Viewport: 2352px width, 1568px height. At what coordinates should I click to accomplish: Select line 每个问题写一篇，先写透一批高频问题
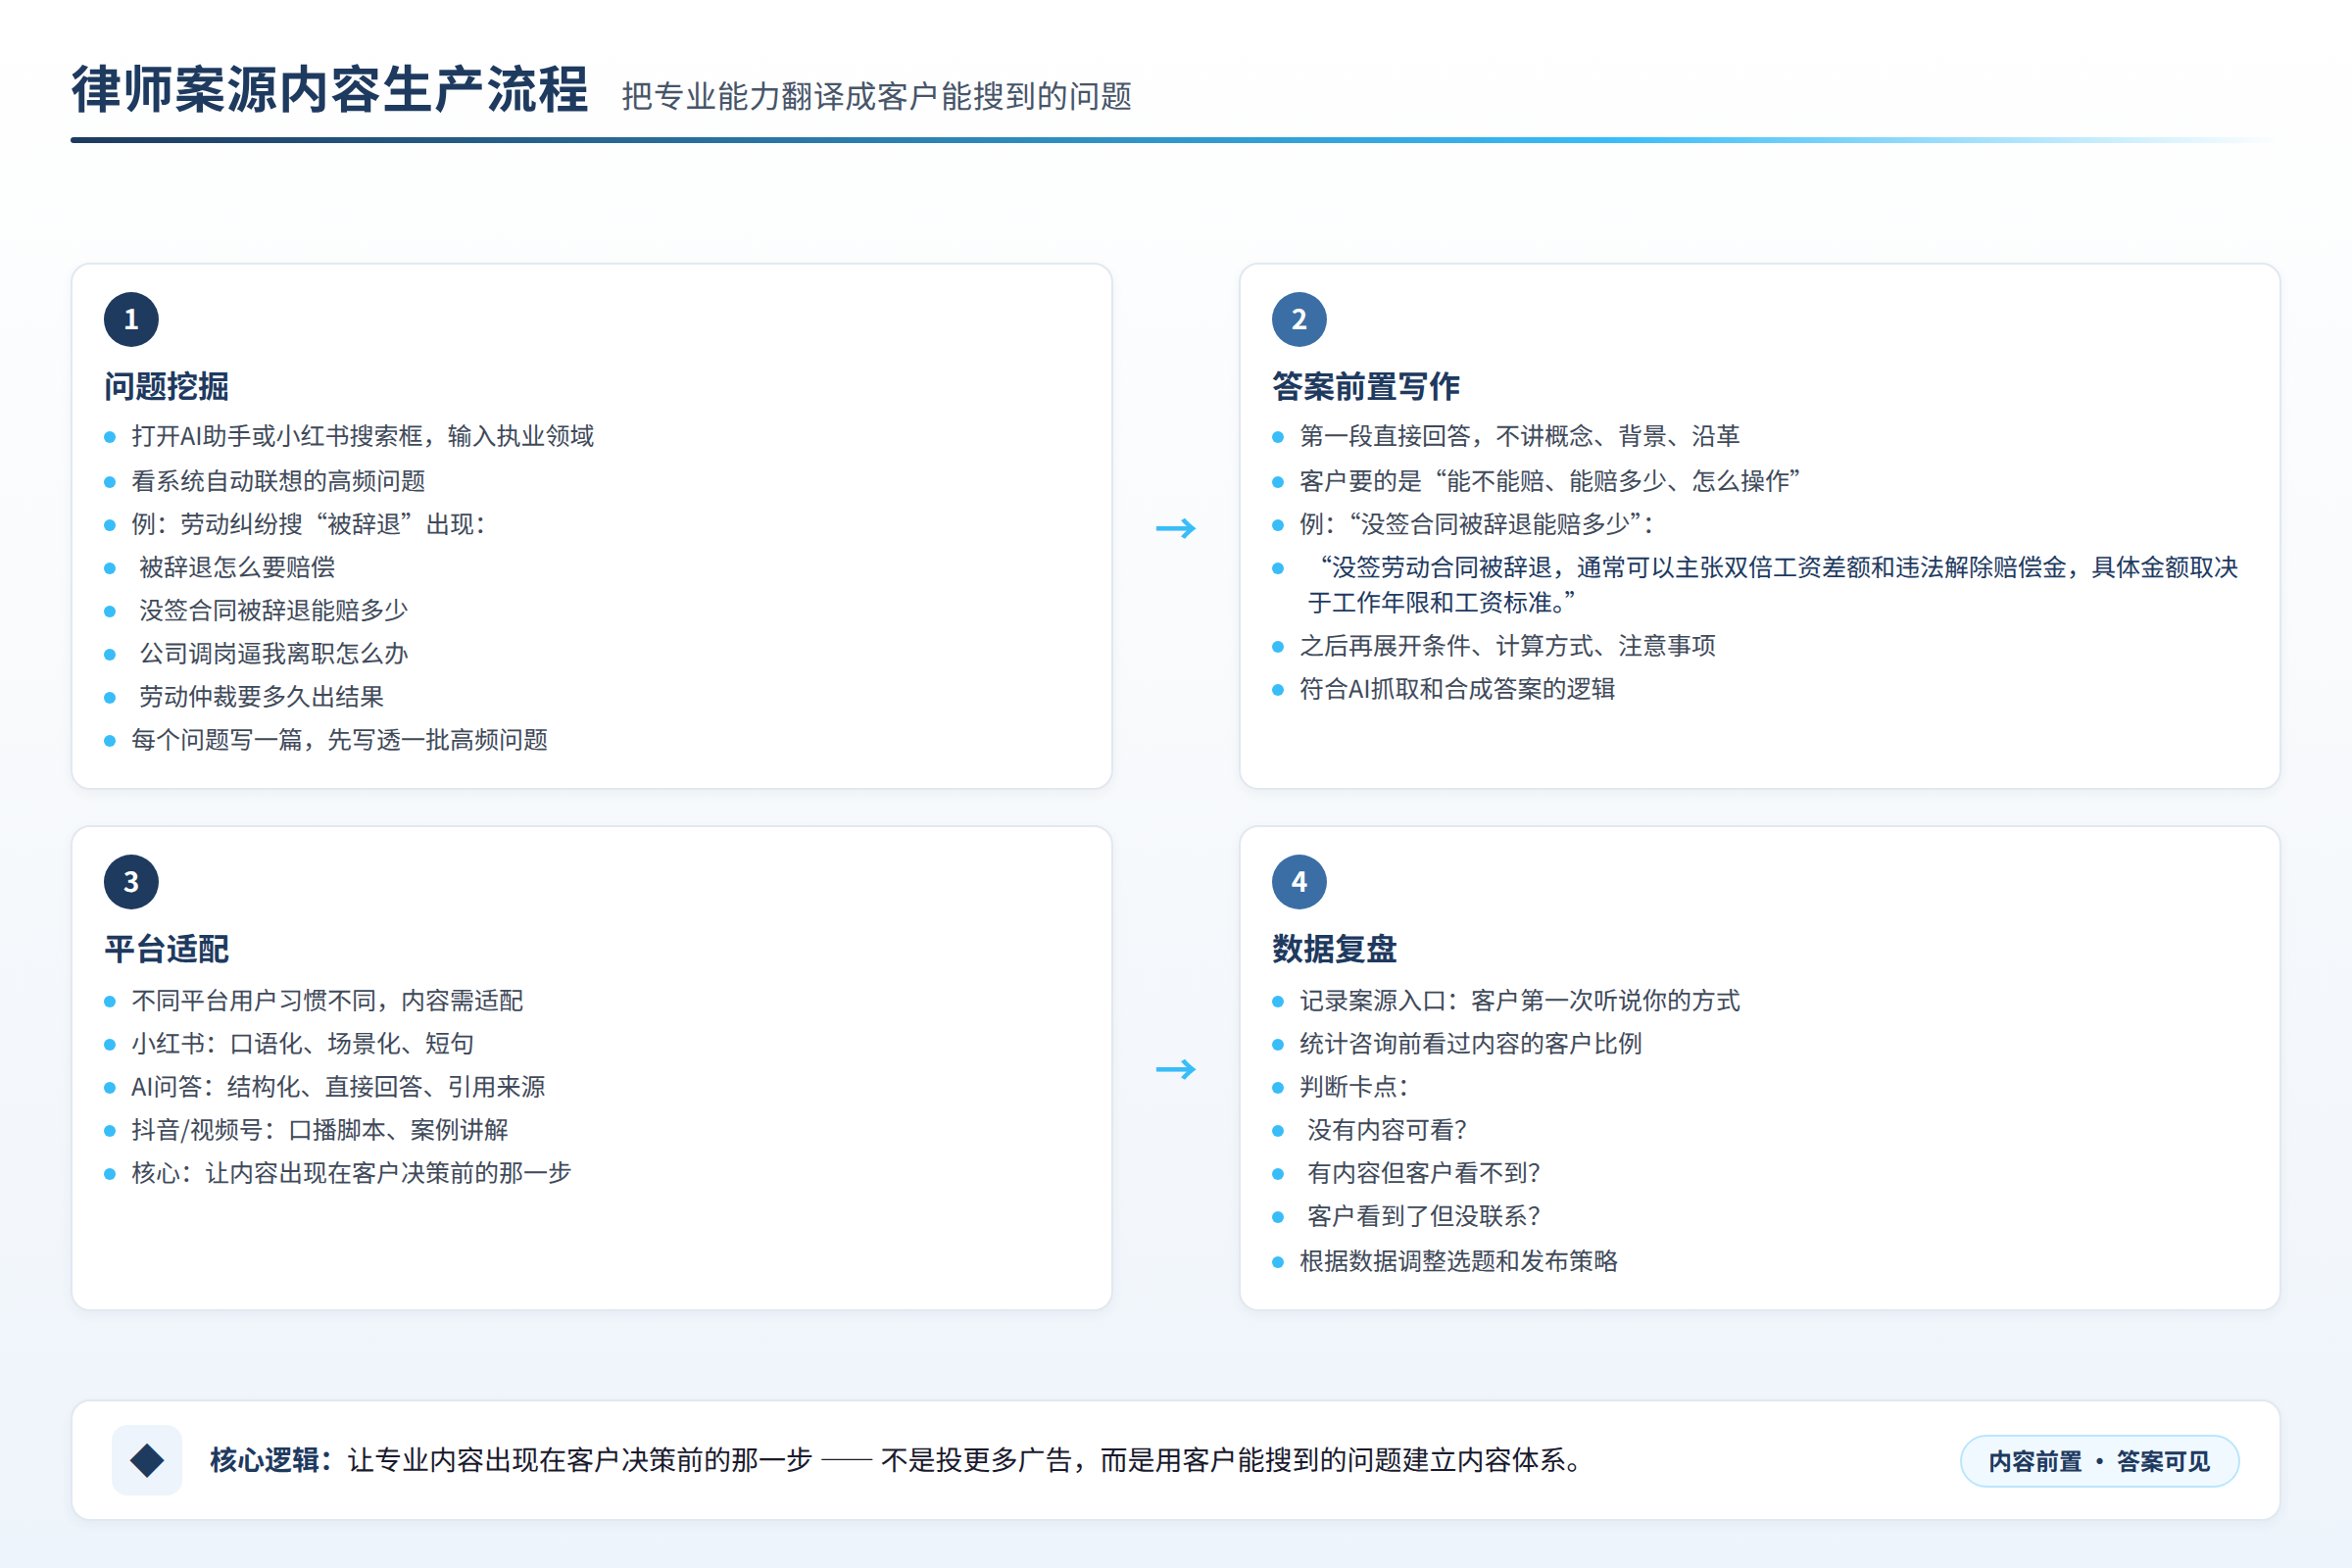[x=340, y=740]
